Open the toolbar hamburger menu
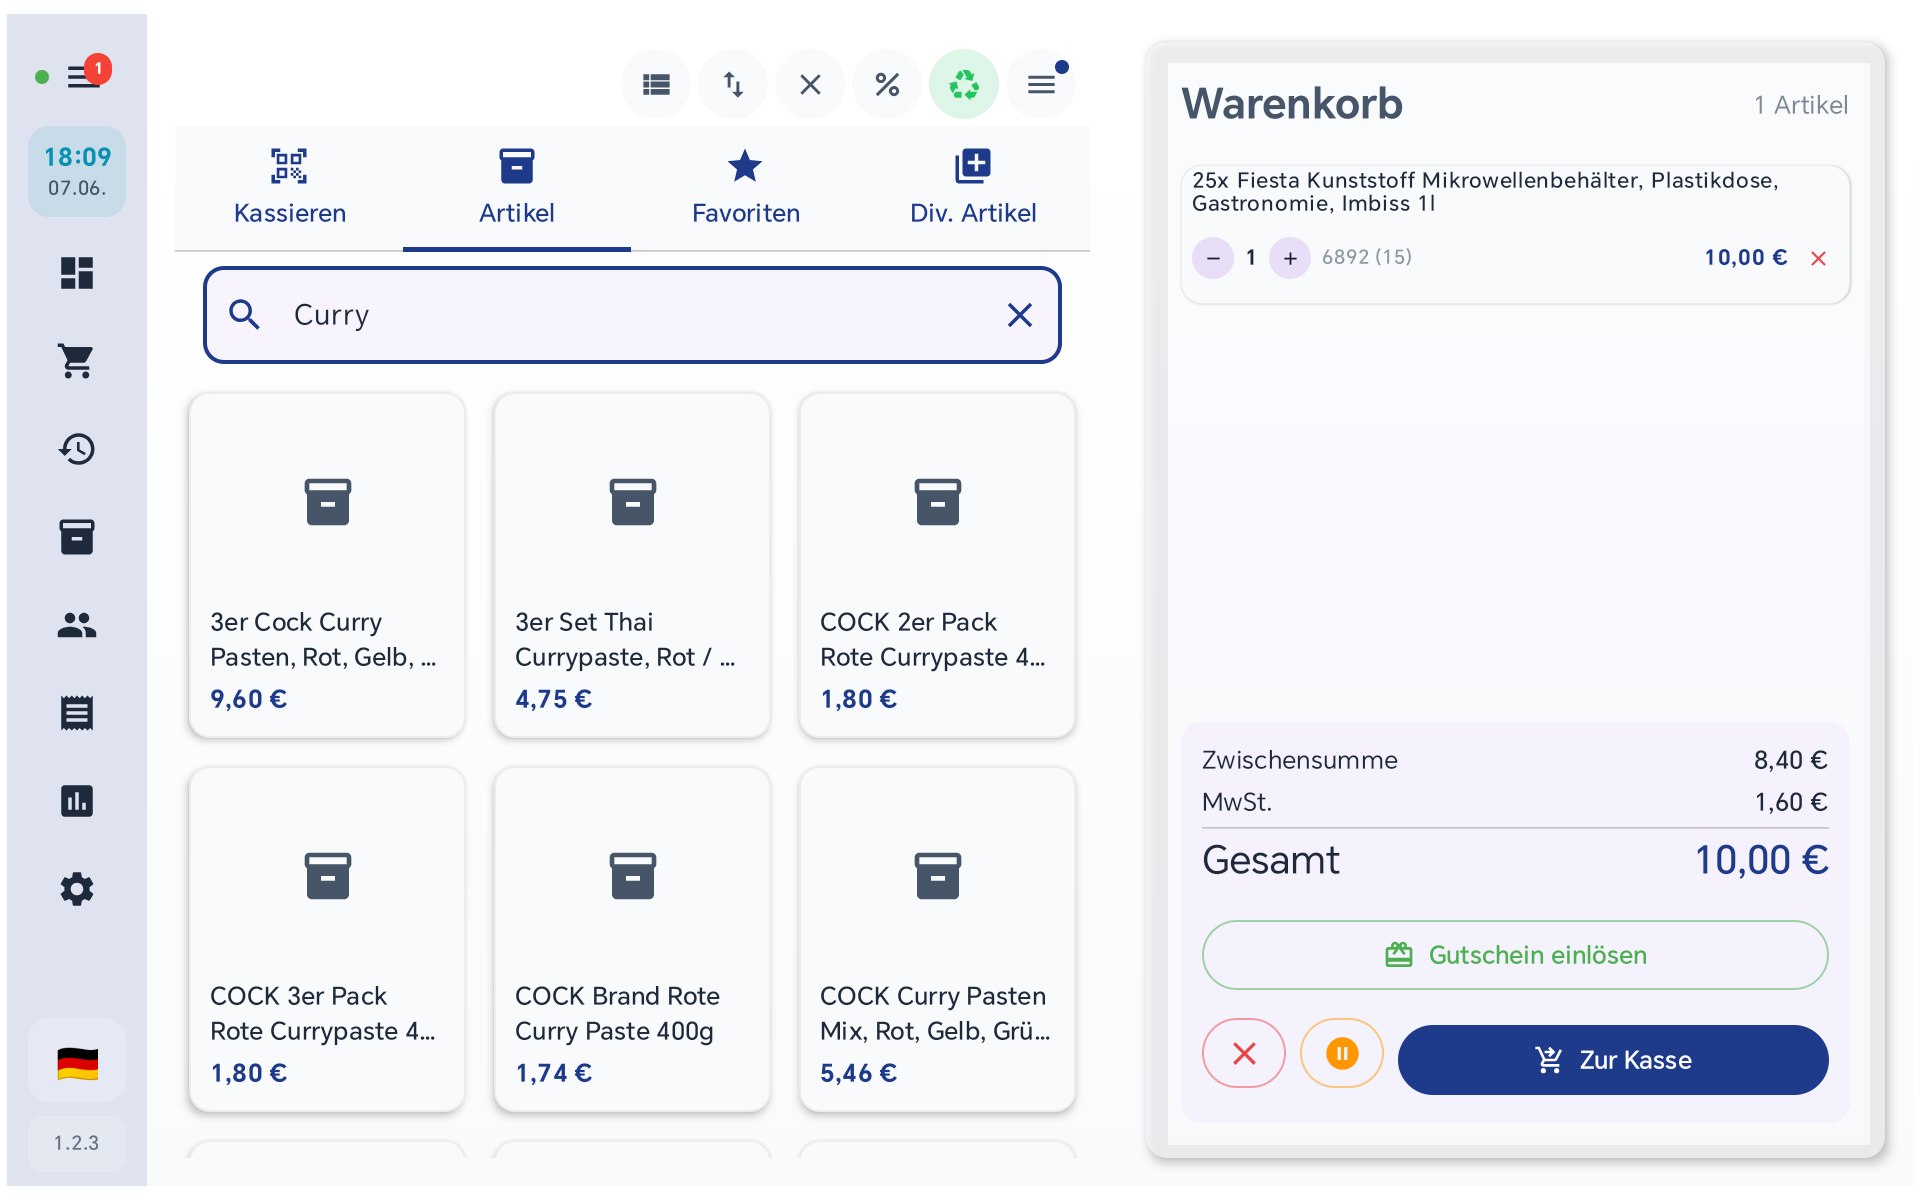1920x1200 pixels. [x=1041, y=85]
